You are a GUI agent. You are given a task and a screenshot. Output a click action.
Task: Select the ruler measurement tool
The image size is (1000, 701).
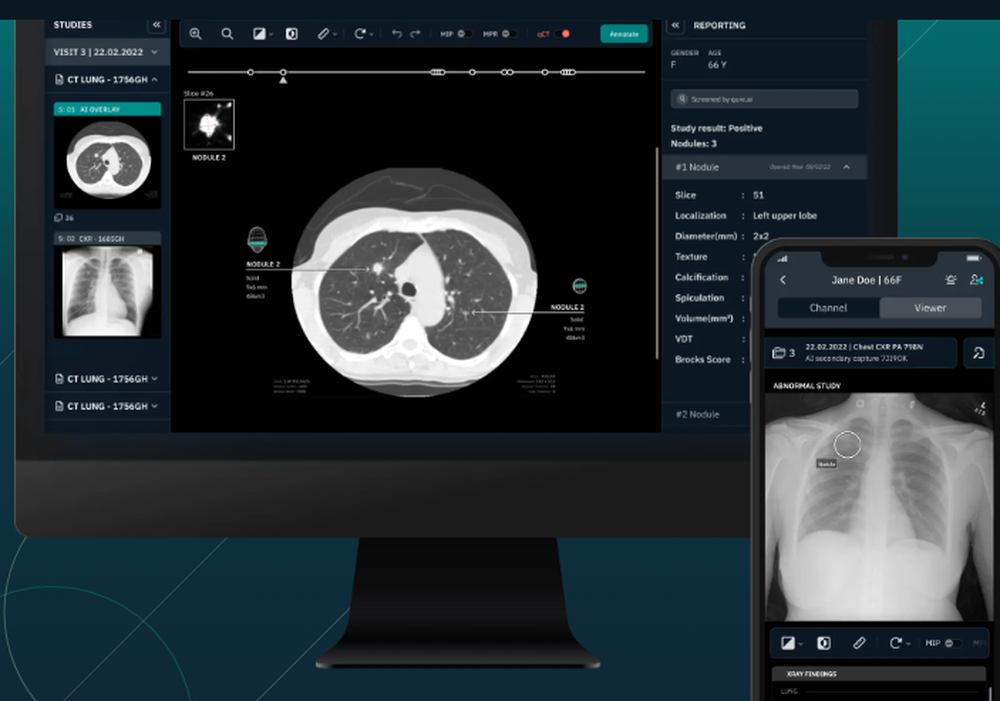coord(323,34)
